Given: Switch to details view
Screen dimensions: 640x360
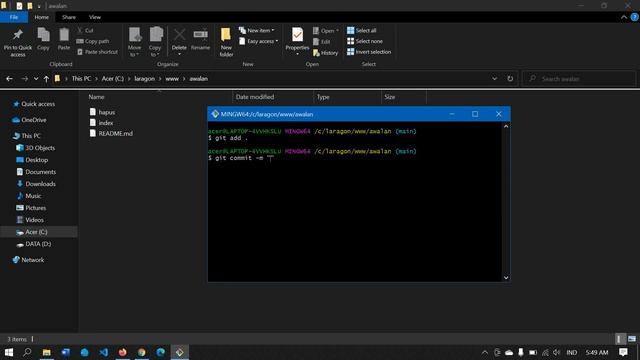Looking at the screenshot, I should point(619,339).
